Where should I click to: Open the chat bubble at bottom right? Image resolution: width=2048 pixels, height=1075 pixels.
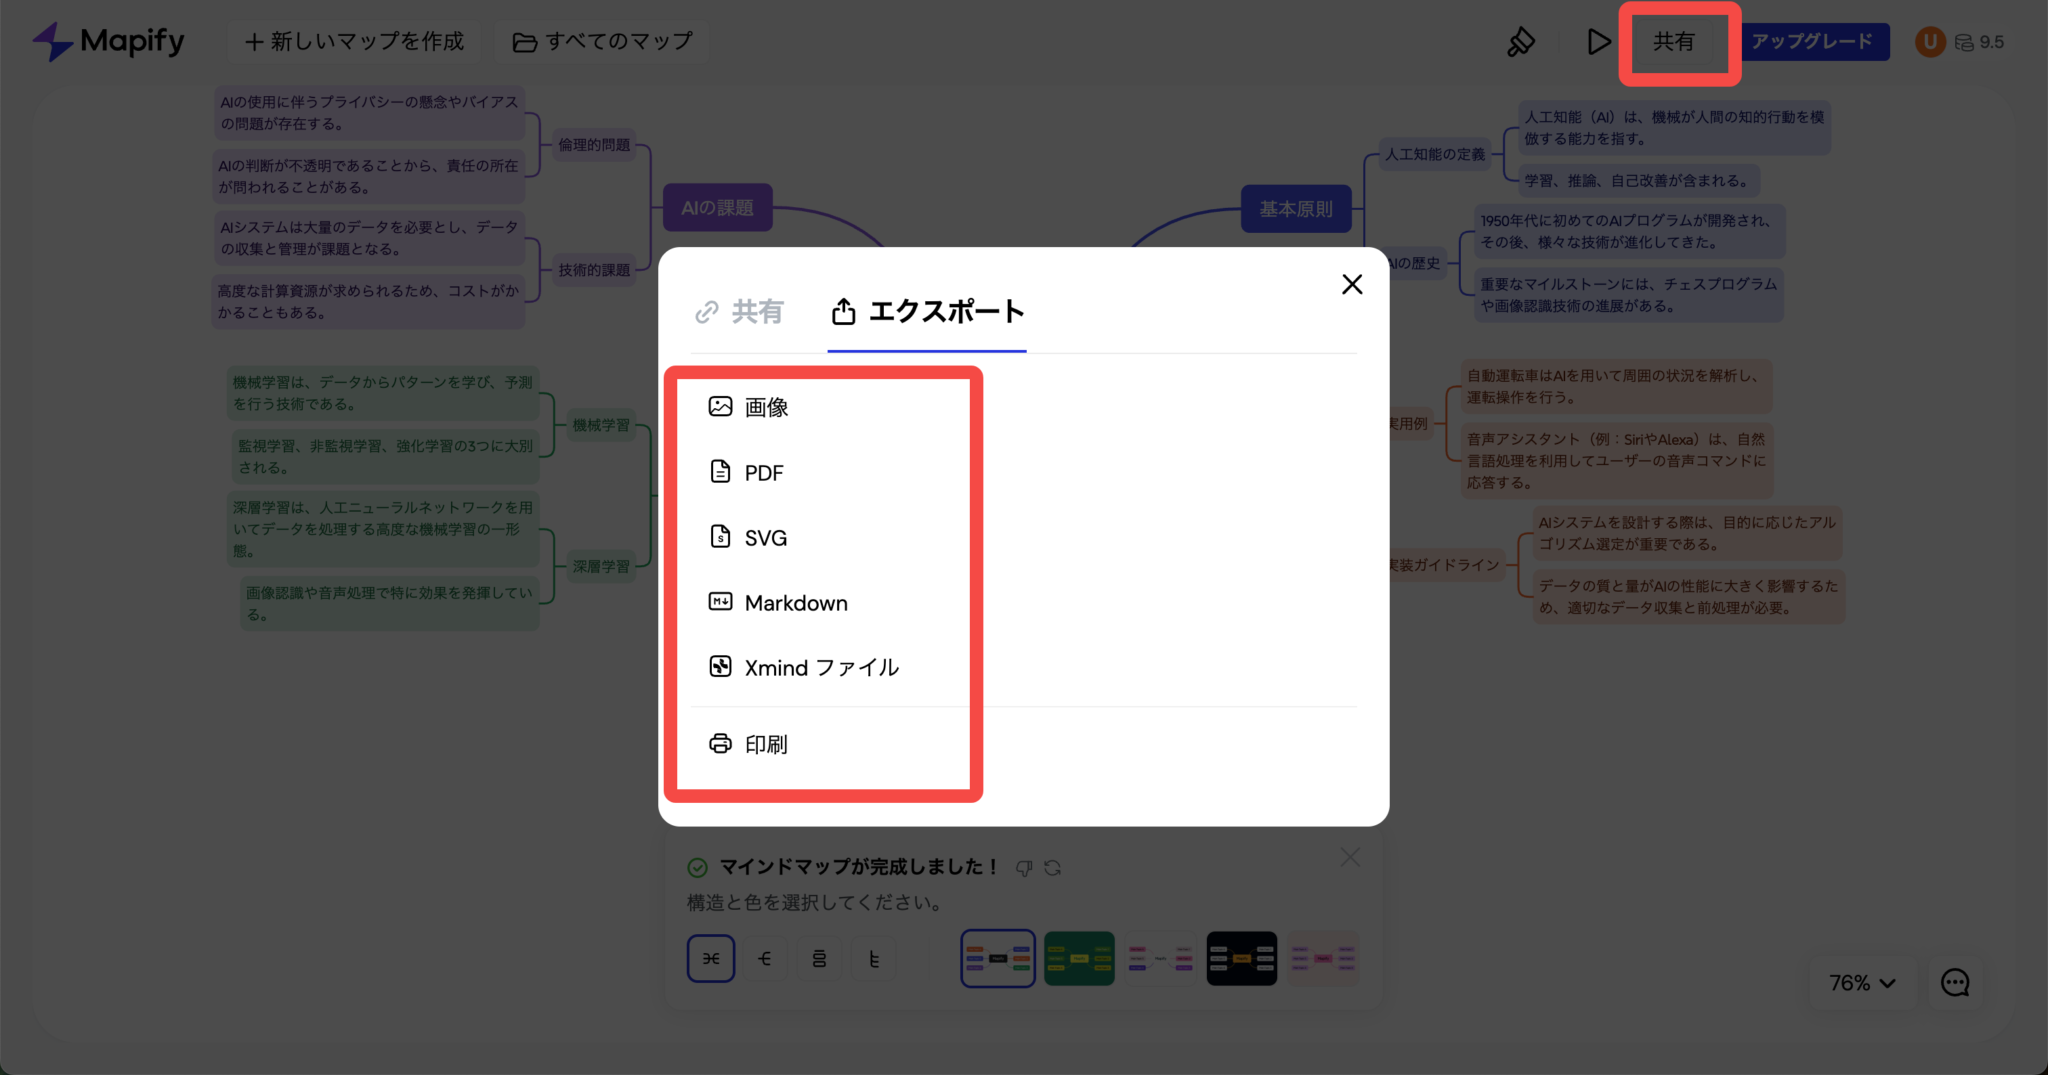pos(1954,983)
